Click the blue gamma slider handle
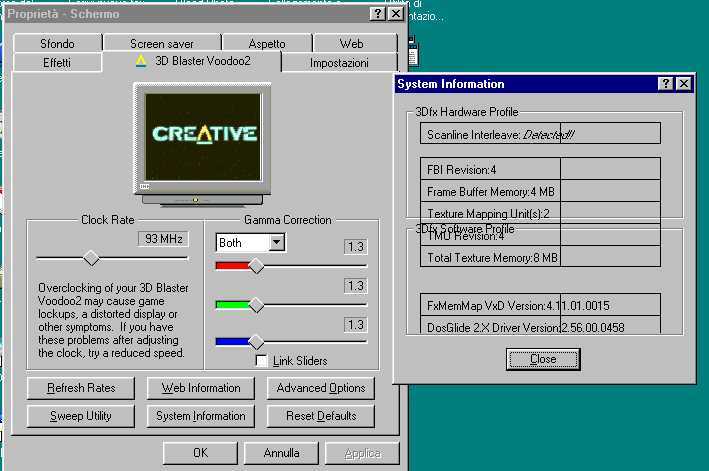709x471 pixels. click(x=256, y=342)
